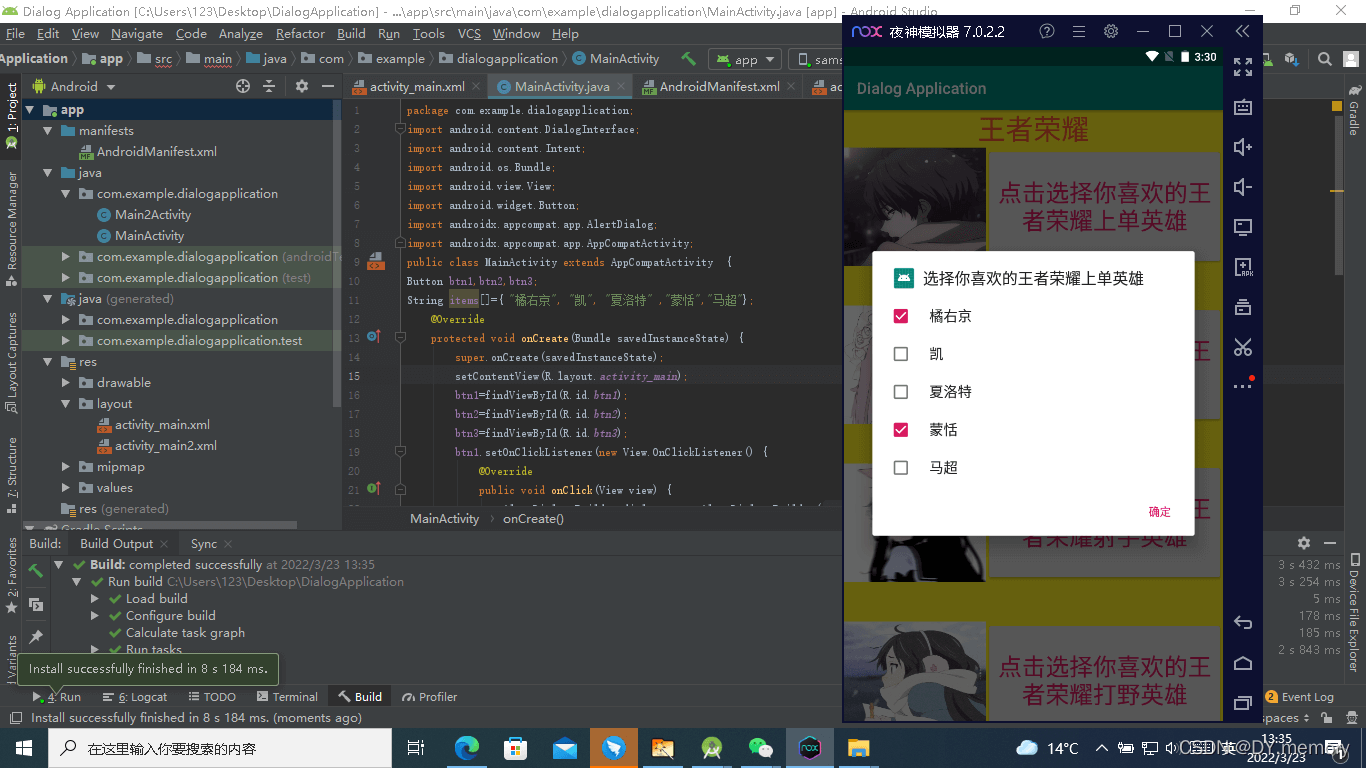Viewport: 1366px width, 768px height.
Task: Check 凯 checkbox in dialog
Action: [x=901, y=354]
